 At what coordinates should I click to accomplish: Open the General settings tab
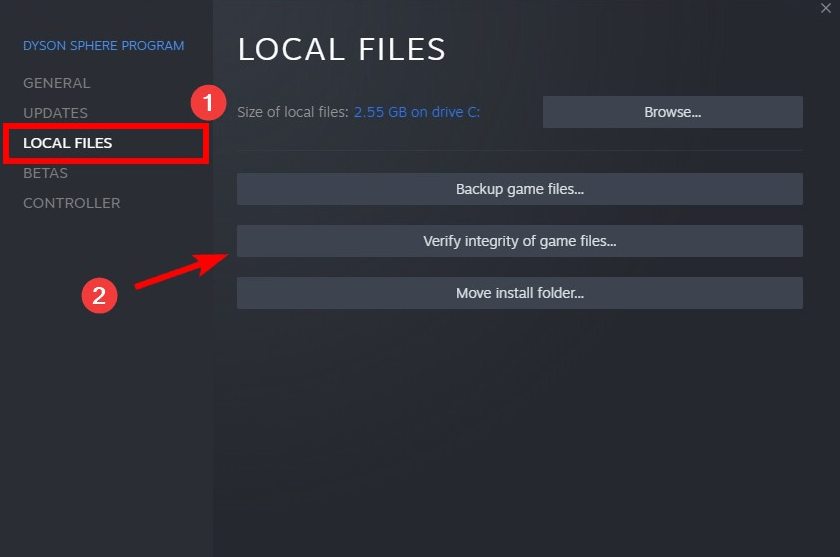tap(57, 83)
